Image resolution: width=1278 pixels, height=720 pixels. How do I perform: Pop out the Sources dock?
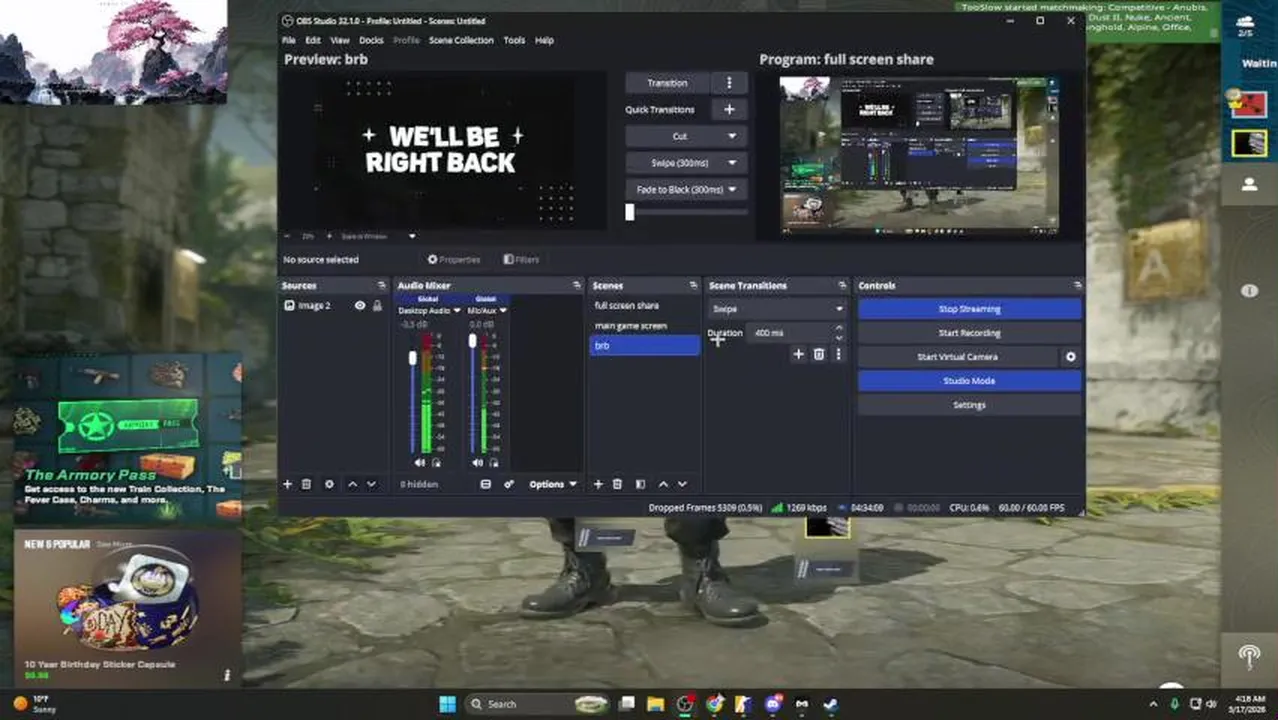[x=381, y=285]
